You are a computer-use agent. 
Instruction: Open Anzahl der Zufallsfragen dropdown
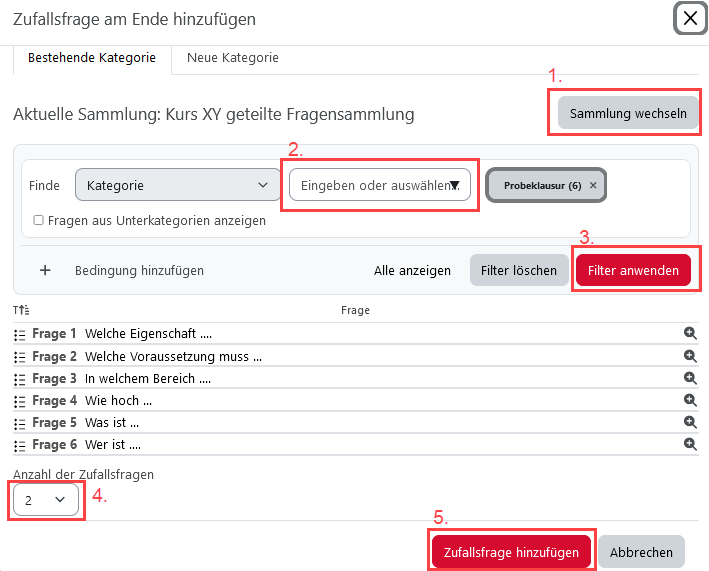[x=46, y=499]
